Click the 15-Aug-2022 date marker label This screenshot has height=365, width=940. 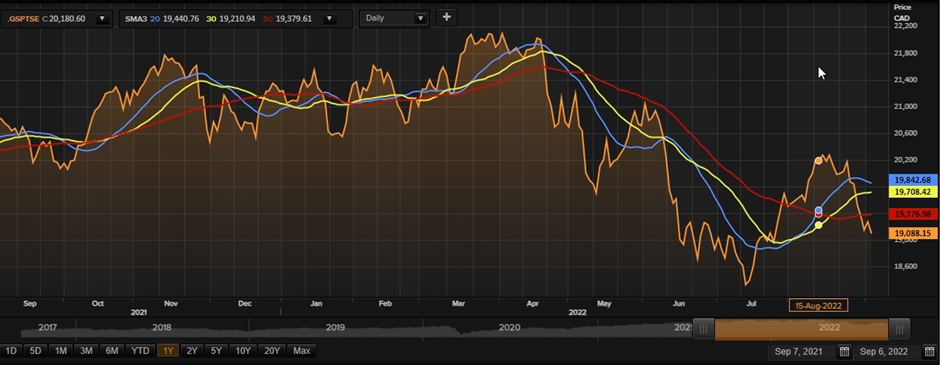pyautogui.click(x=818, y=306)
